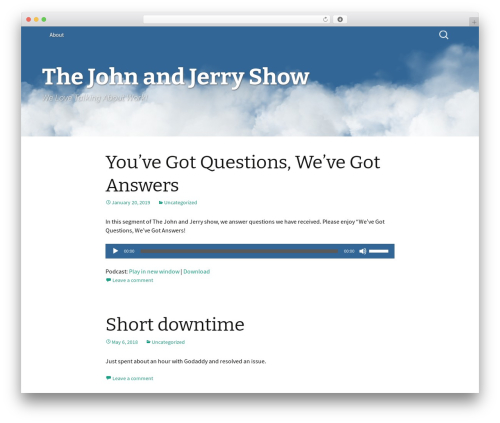Click The John and Jerry Show site title
The width and height of the screenshot is (500, 423).
[x=176, y=77]
